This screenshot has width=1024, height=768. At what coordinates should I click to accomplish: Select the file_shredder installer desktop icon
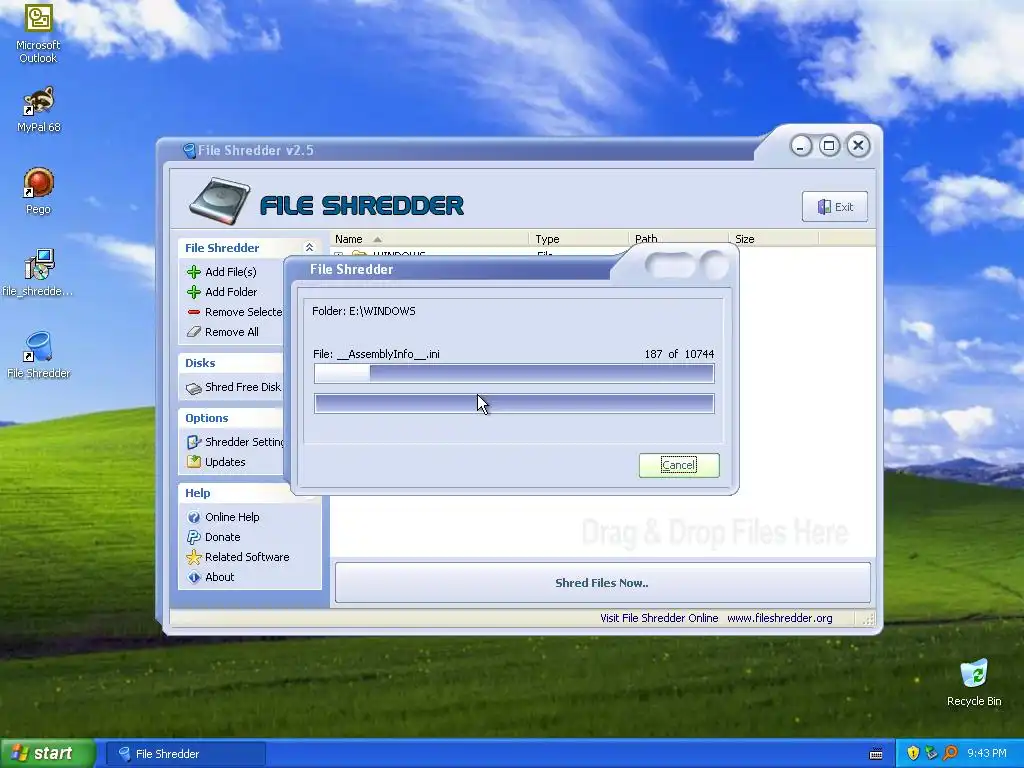tap(38, 273)
